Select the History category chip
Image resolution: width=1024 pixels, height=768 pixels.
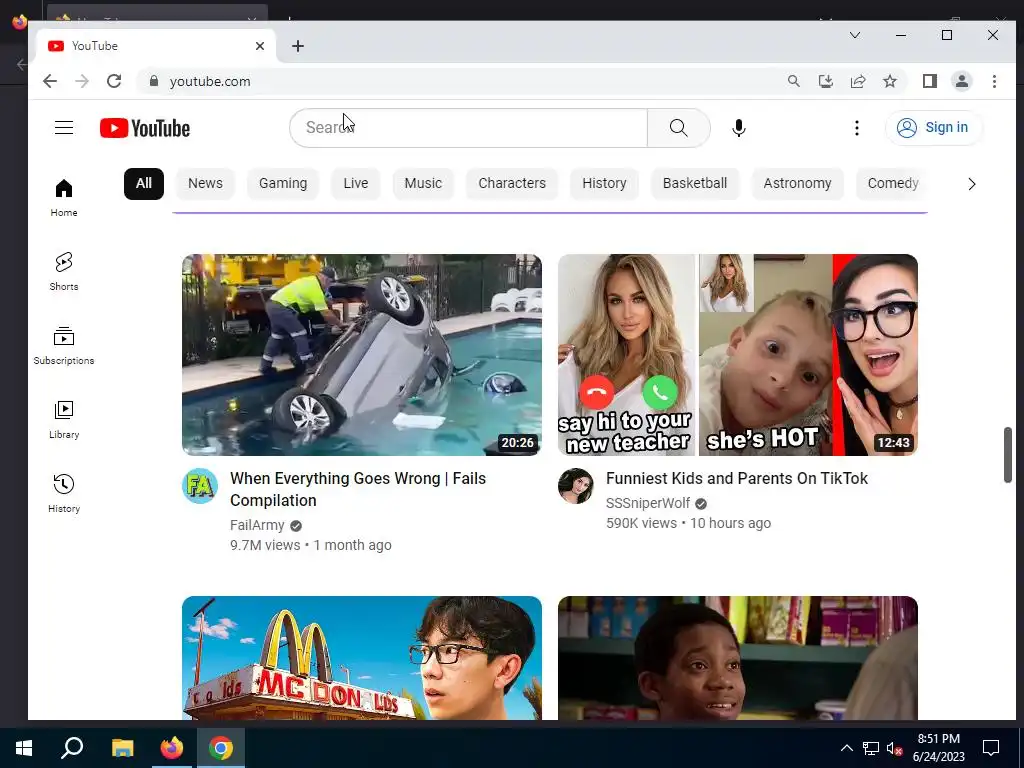click(604, 184)
